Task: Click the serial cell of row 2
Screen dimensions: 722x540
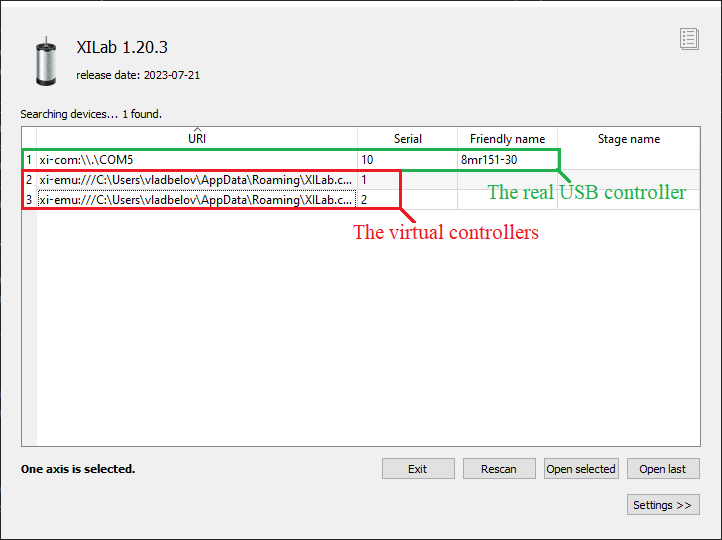Action: point(408,180)
